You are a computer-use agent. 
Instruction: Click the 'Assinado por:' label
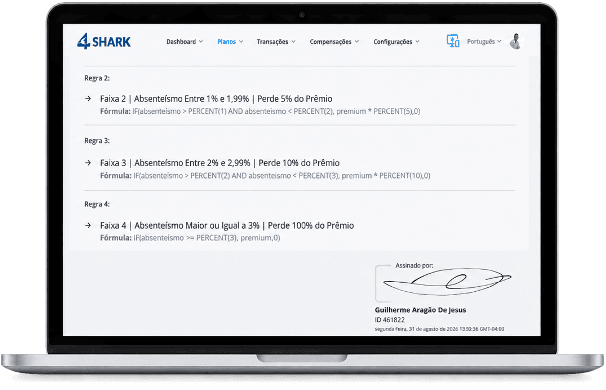tap(414, 266)
